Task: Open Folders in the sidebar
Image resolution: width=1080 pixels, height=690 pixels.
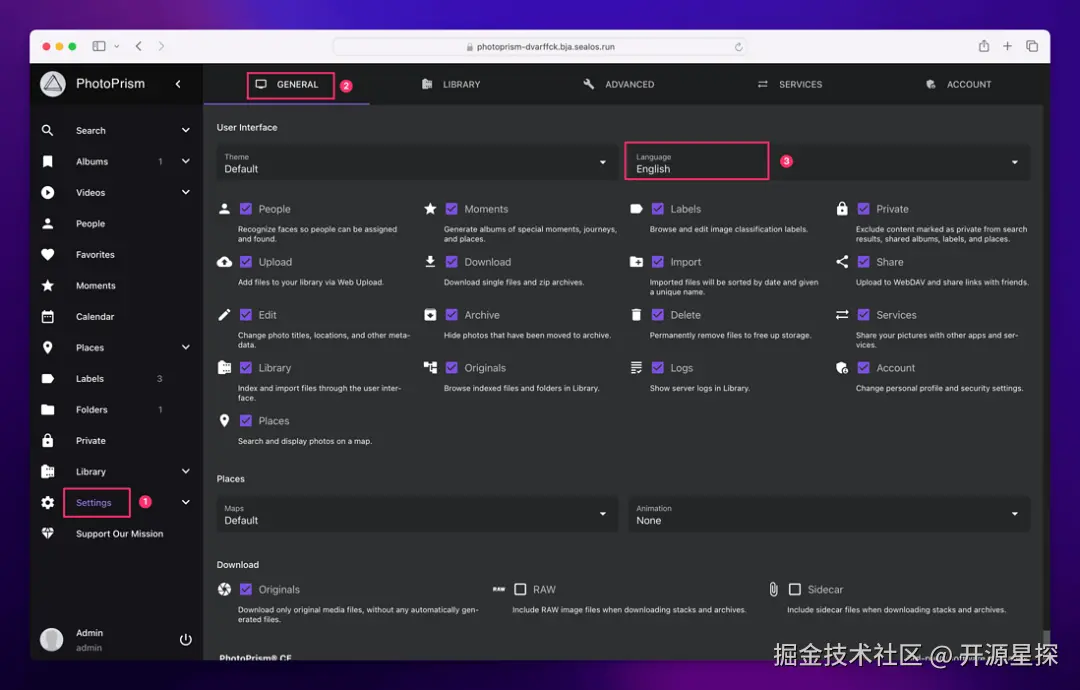Action: 92,410
